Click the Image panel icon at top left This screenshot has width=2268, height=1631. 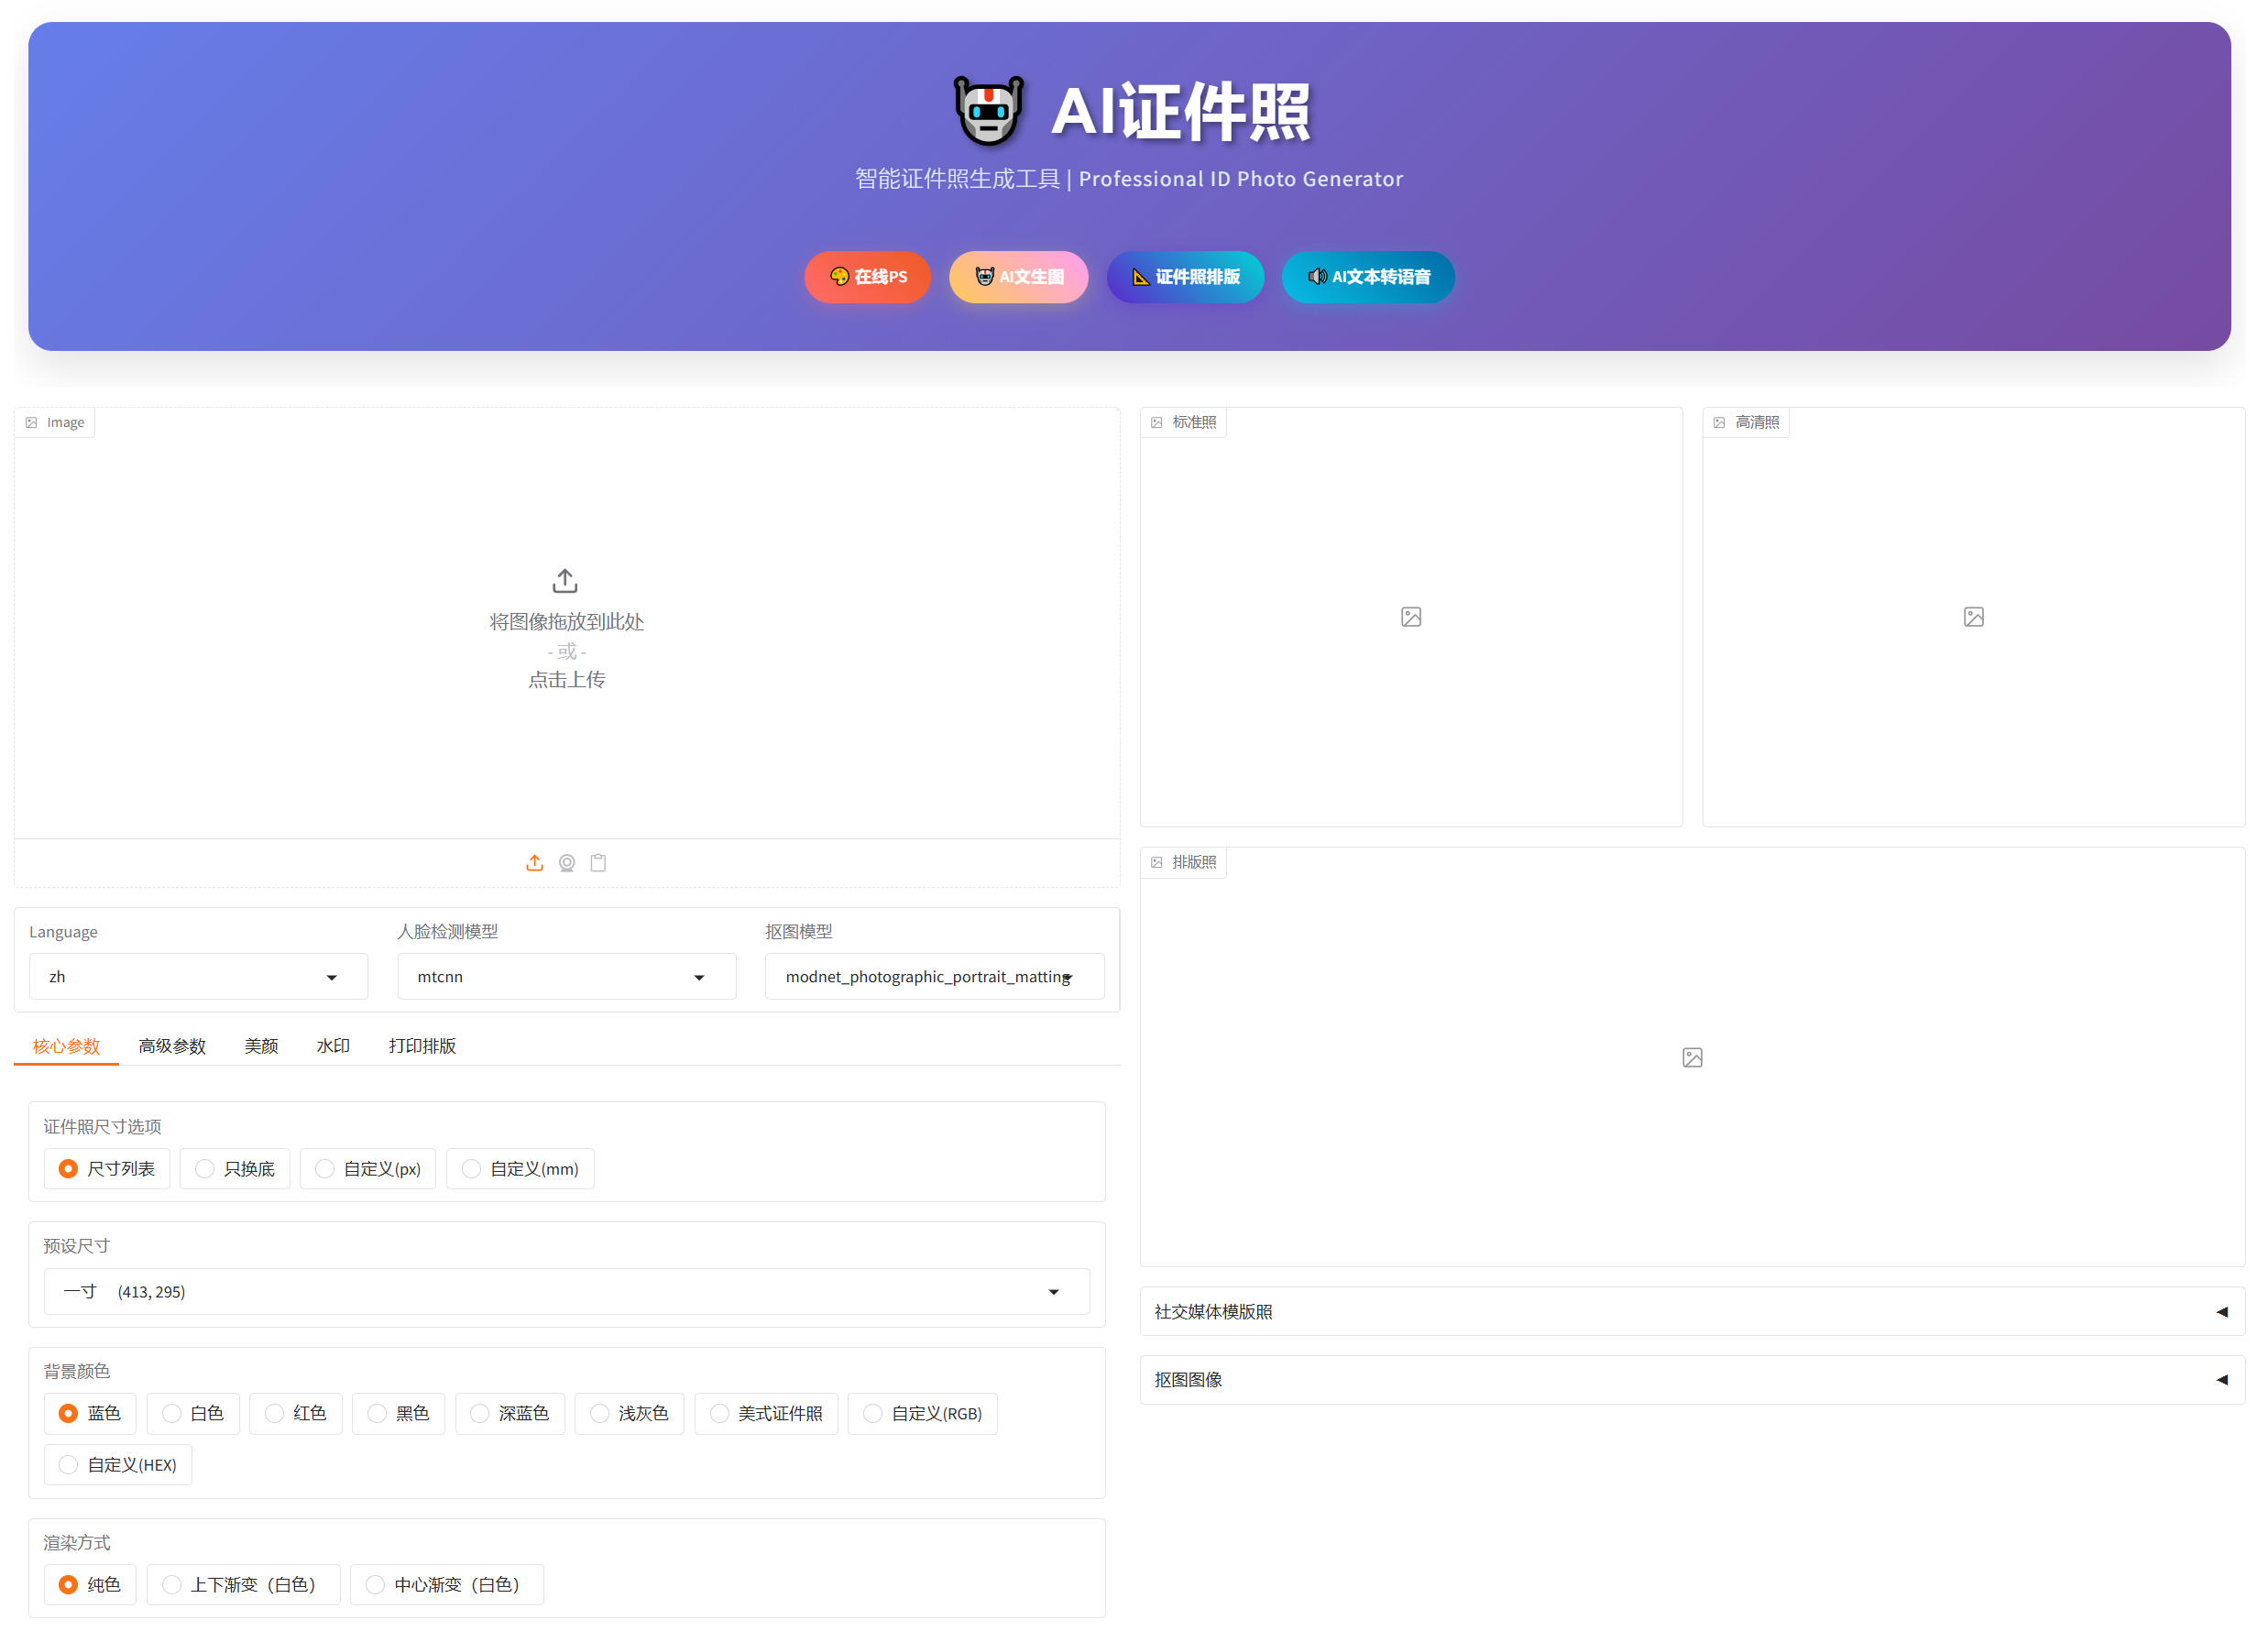(33, 421)
